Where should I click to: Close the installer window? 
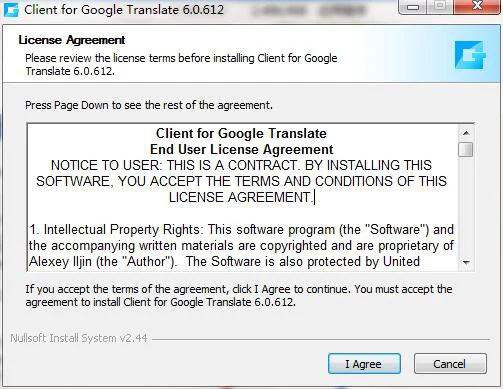click(477, 6)
